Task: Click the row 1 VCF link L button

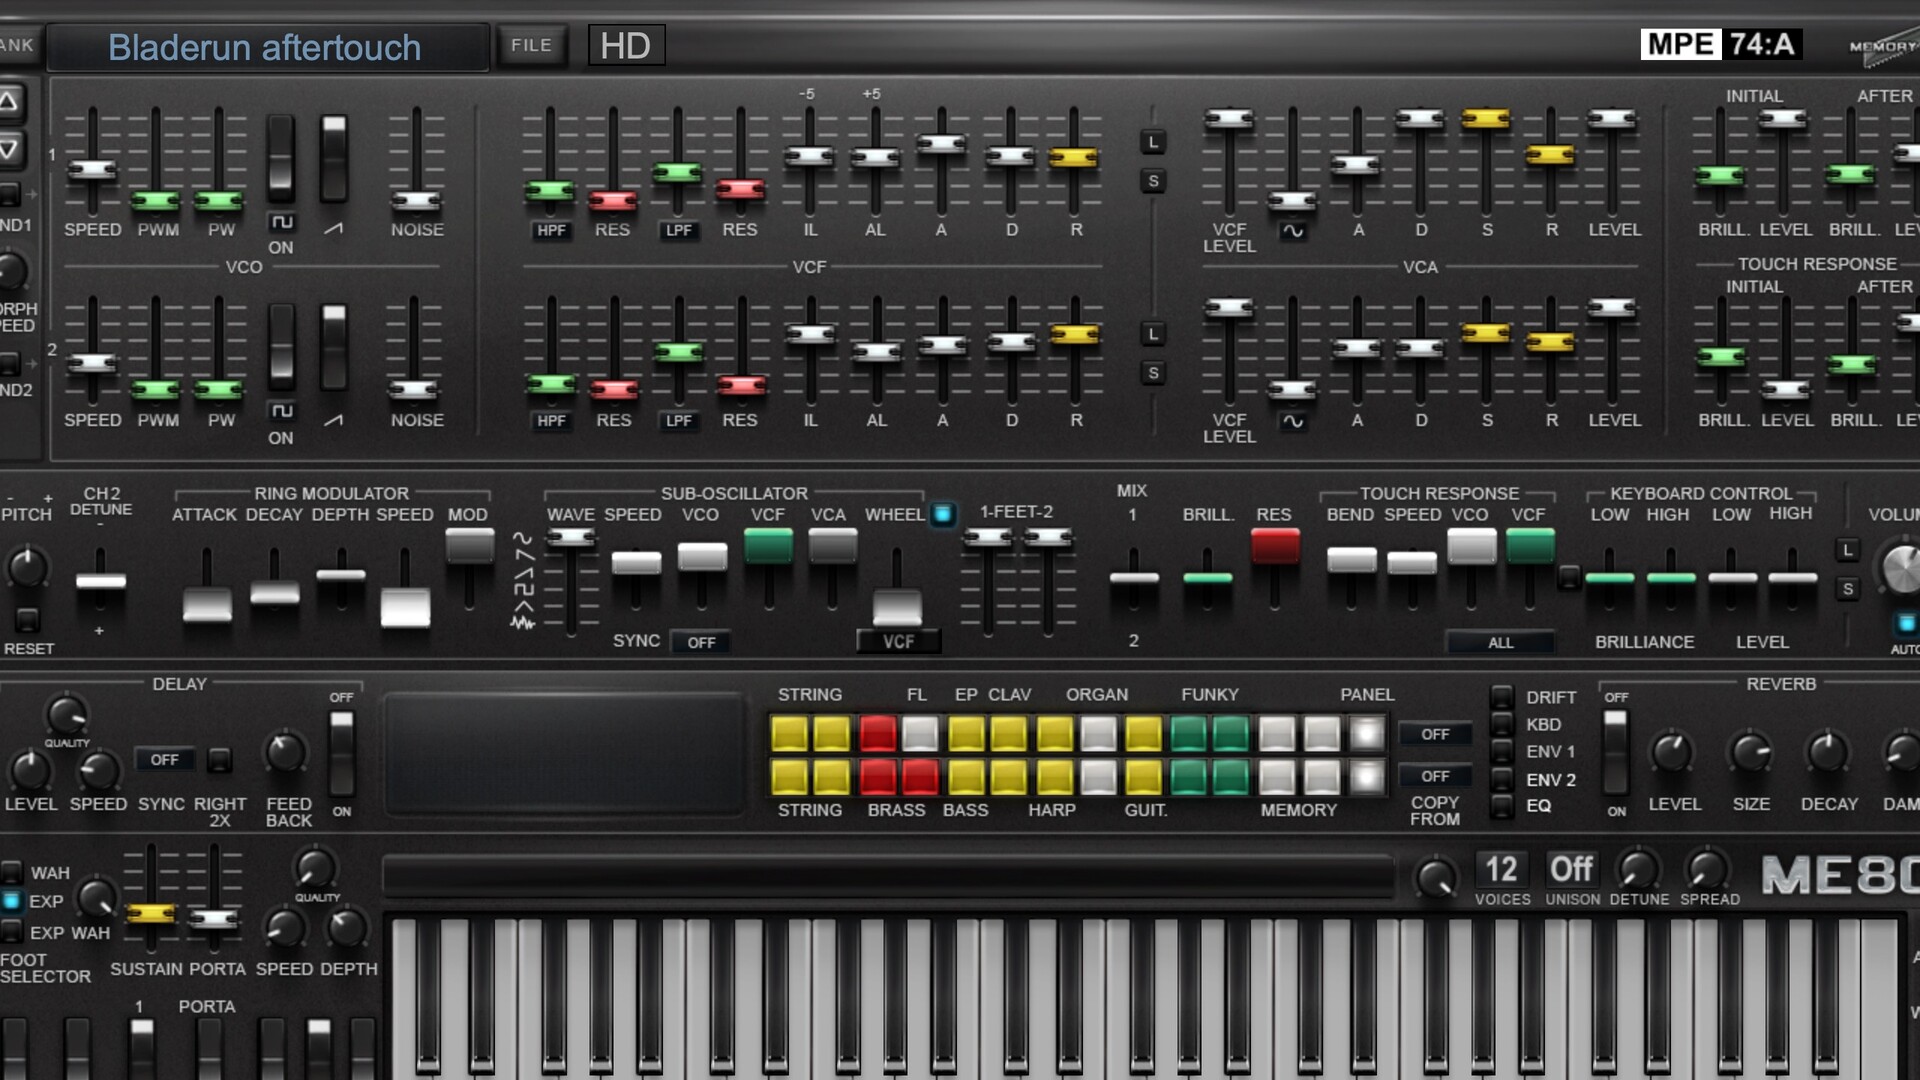Action: 1153,142
